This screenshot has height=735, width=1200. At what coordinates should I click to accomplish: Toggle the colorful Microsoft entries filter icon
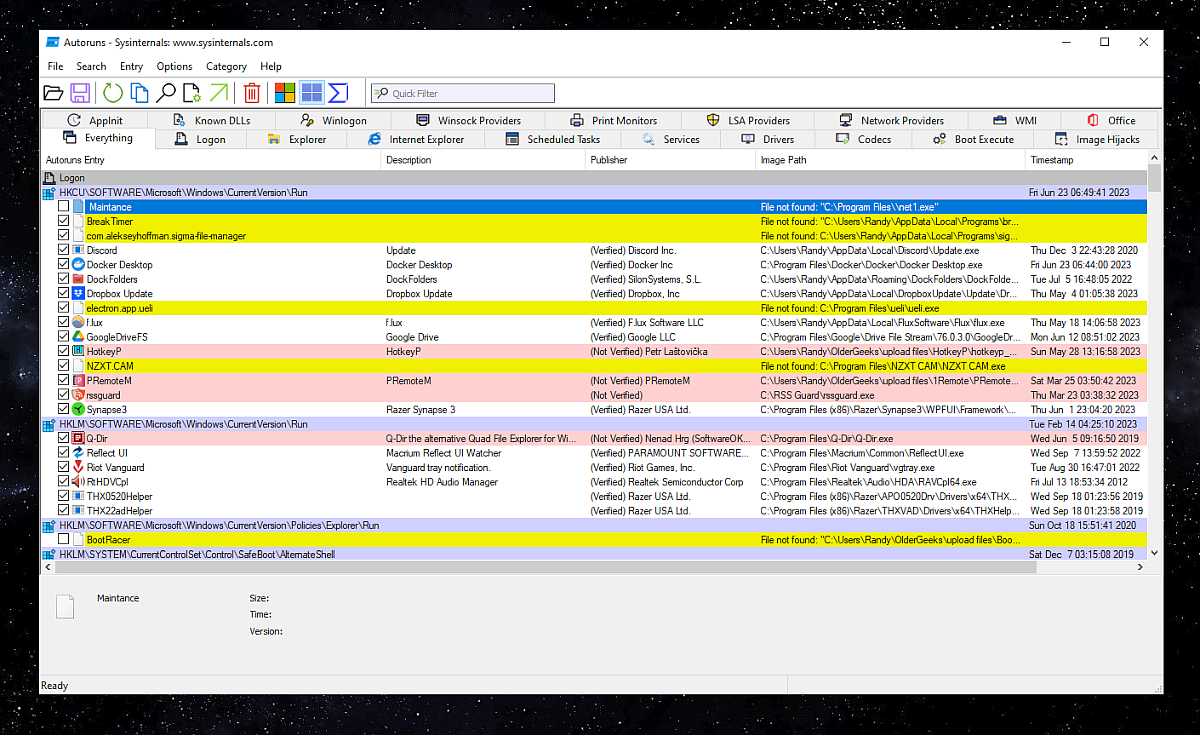(x=285, y=93)
